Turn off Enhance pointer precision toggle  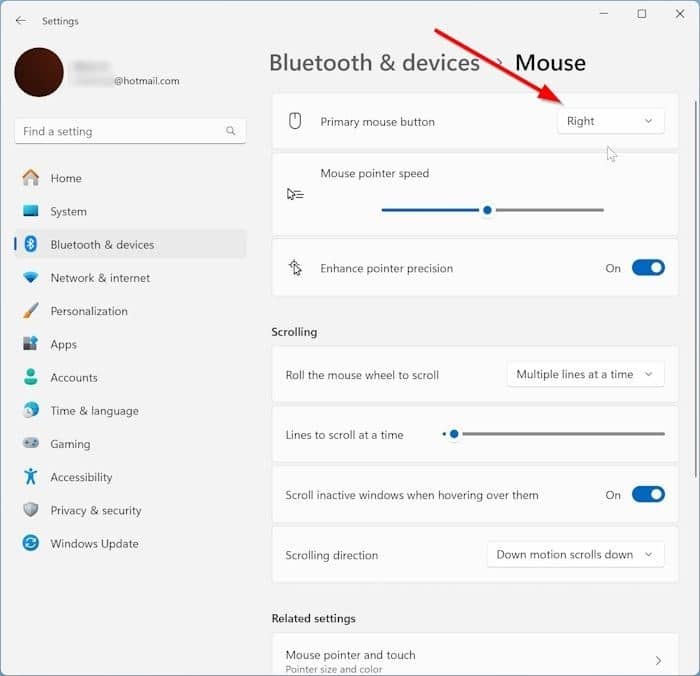point(648,268)
